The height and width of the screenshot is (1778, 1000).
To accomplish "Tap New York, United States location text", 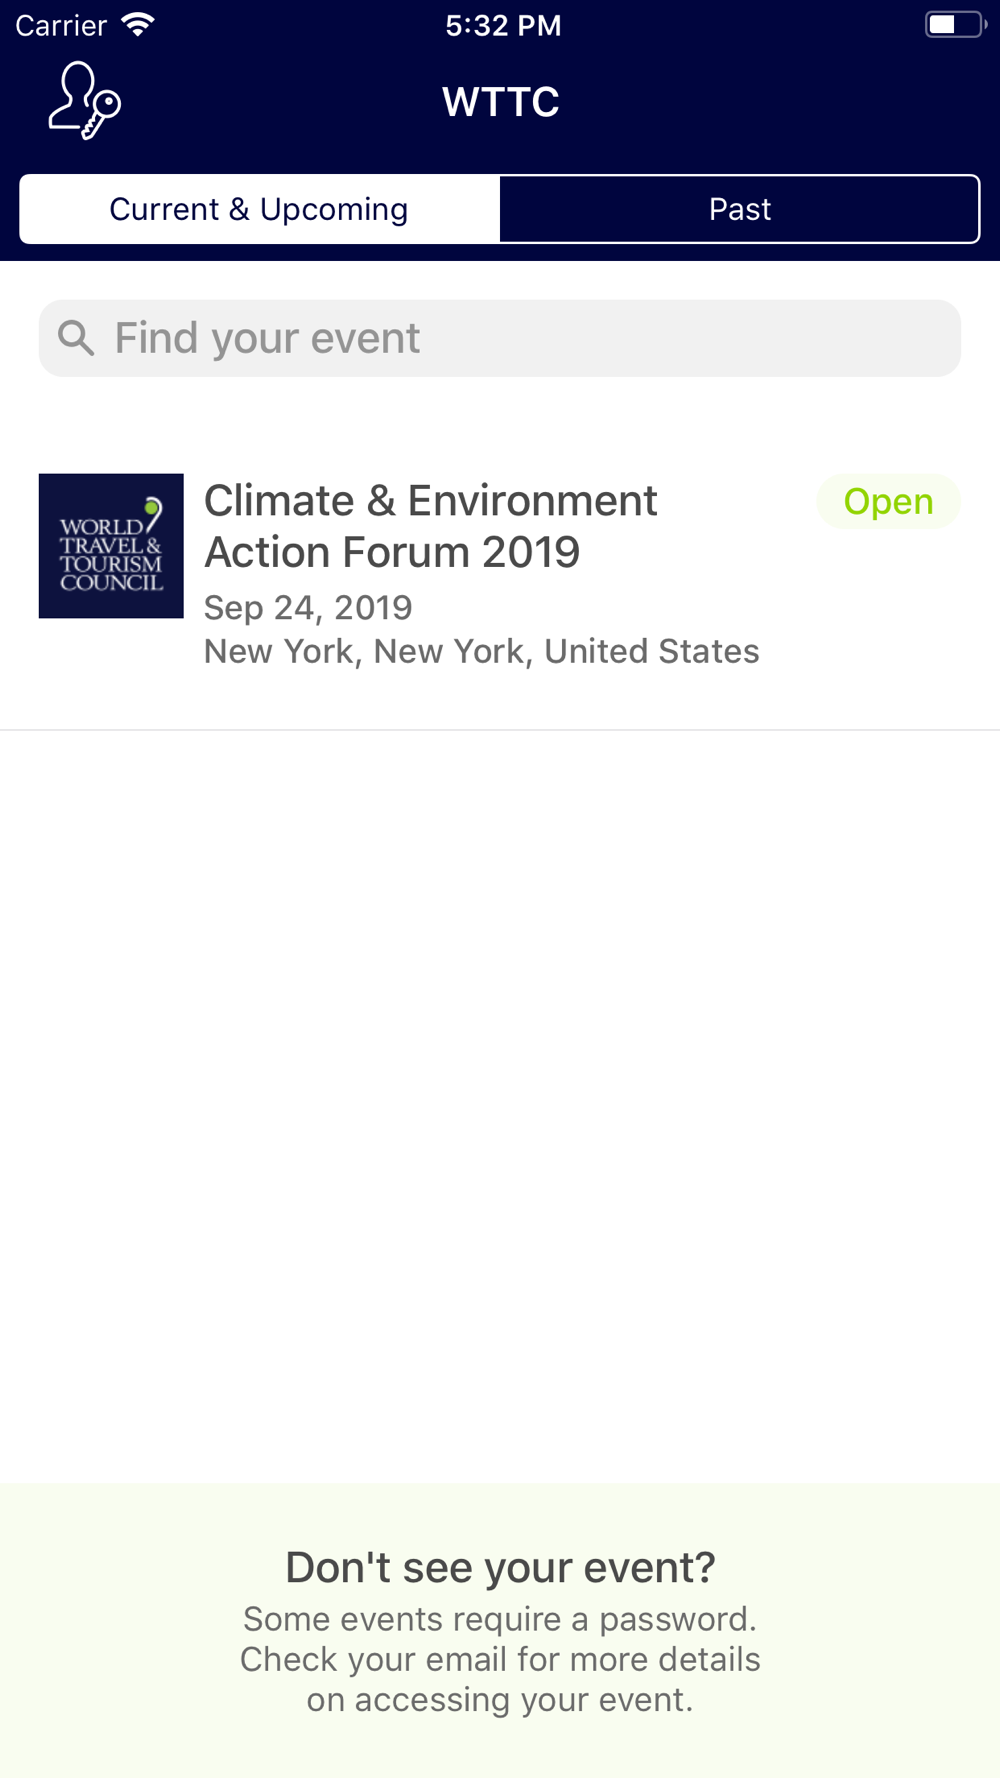I will tap(481, 651).
